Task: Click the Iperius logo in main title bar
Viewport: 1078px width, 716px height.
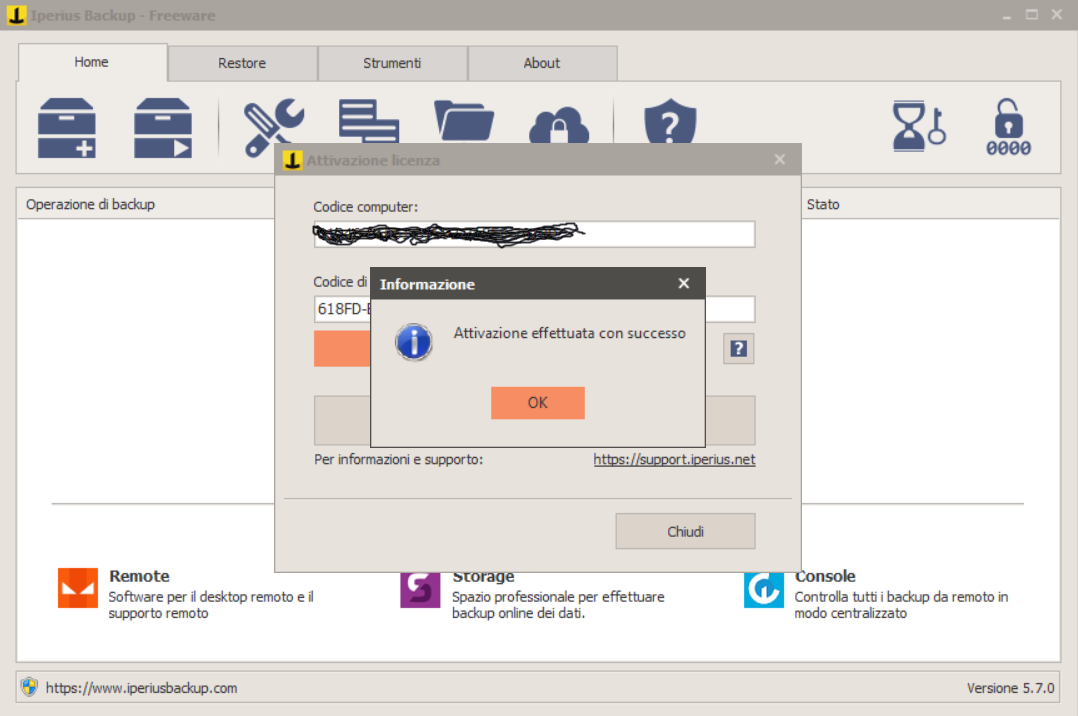Action: (x=16, y=14)
